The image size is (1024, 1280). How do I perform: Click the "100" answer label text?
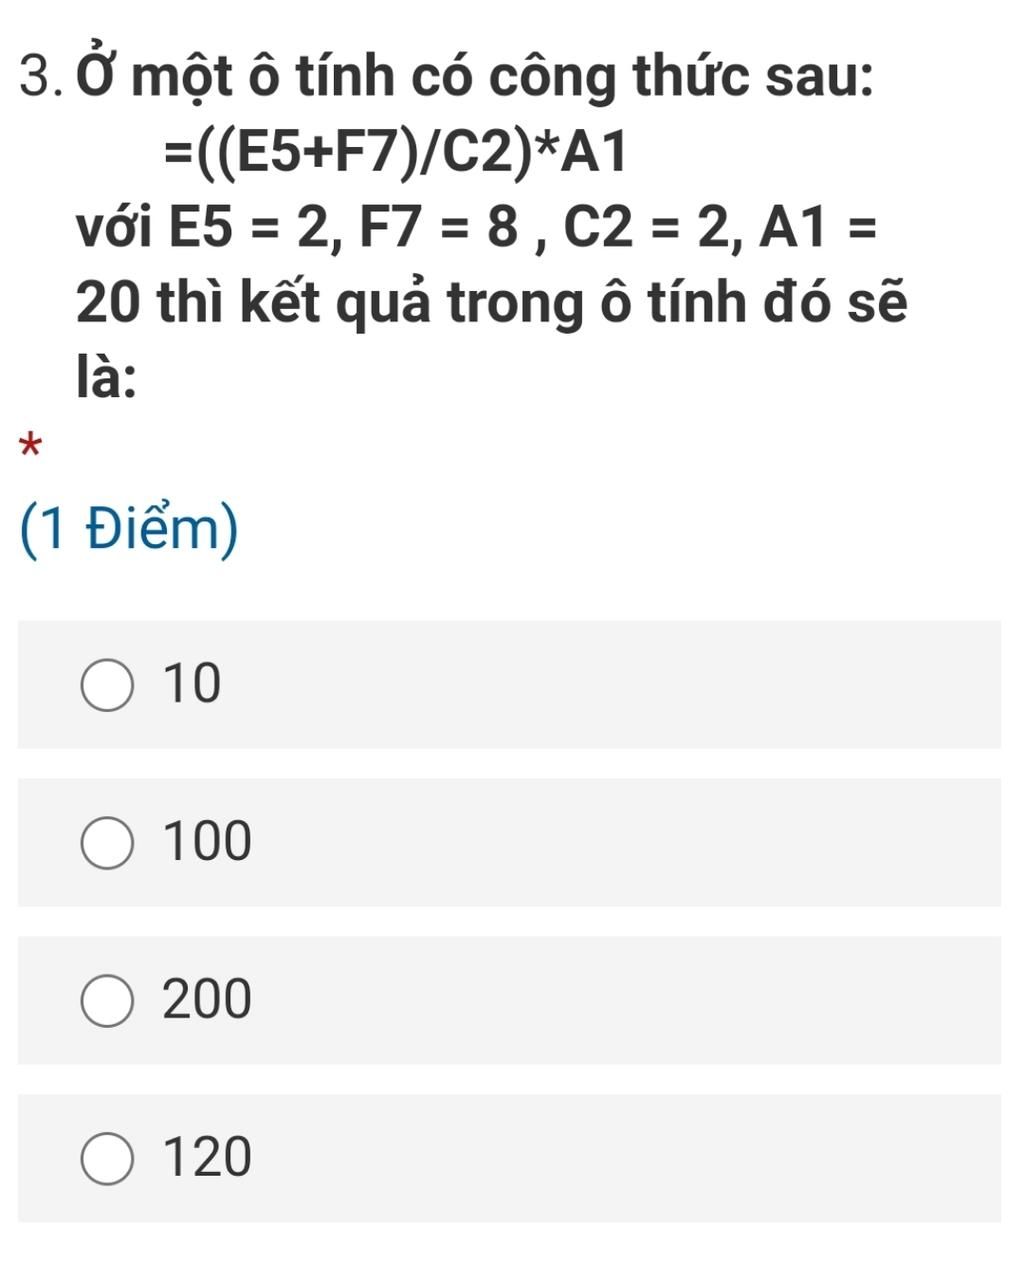(207, 842)
